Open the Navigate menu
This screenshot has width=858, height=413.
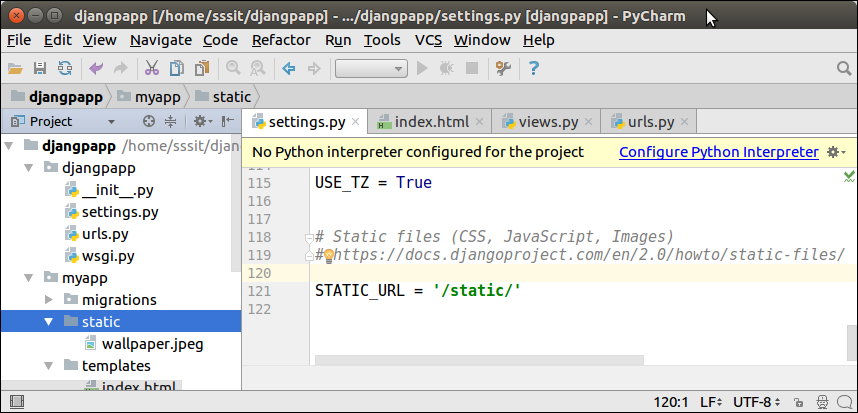click(x=161, y=40)
